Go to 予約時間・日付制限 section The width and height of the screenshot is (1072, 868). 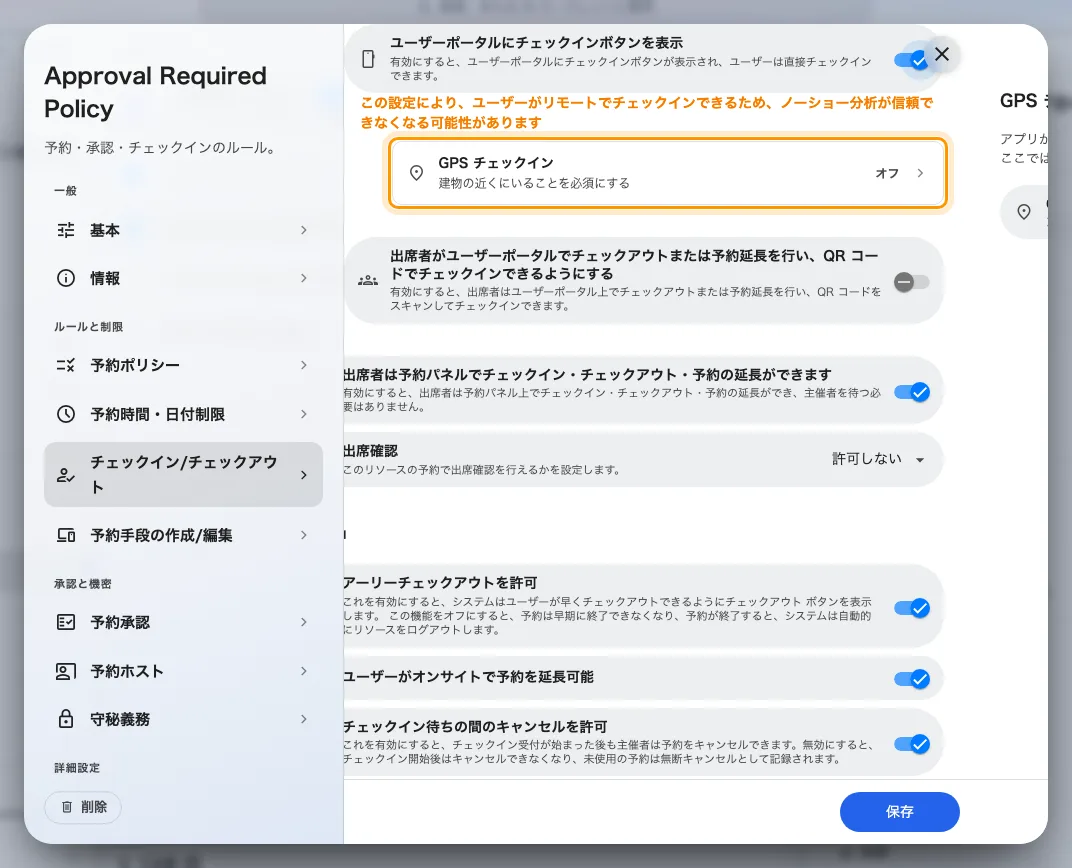point(183,414)
